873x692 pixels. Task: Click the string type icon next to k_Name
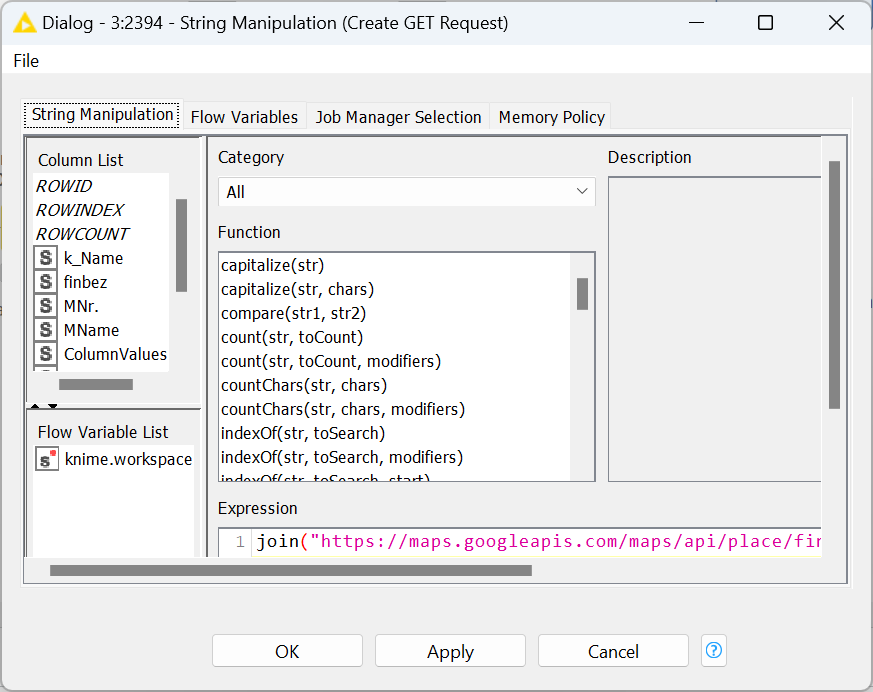click(46, 258)
